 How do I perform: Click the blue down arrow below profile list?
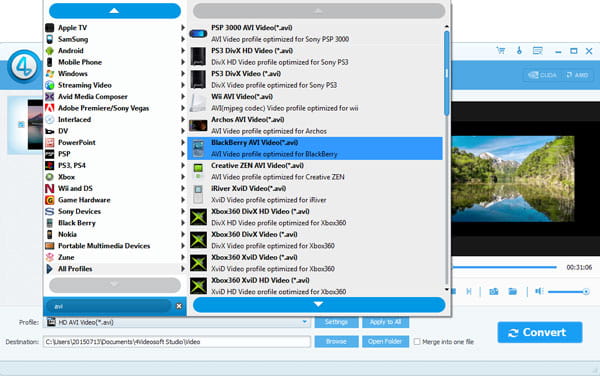click(319, 305)
